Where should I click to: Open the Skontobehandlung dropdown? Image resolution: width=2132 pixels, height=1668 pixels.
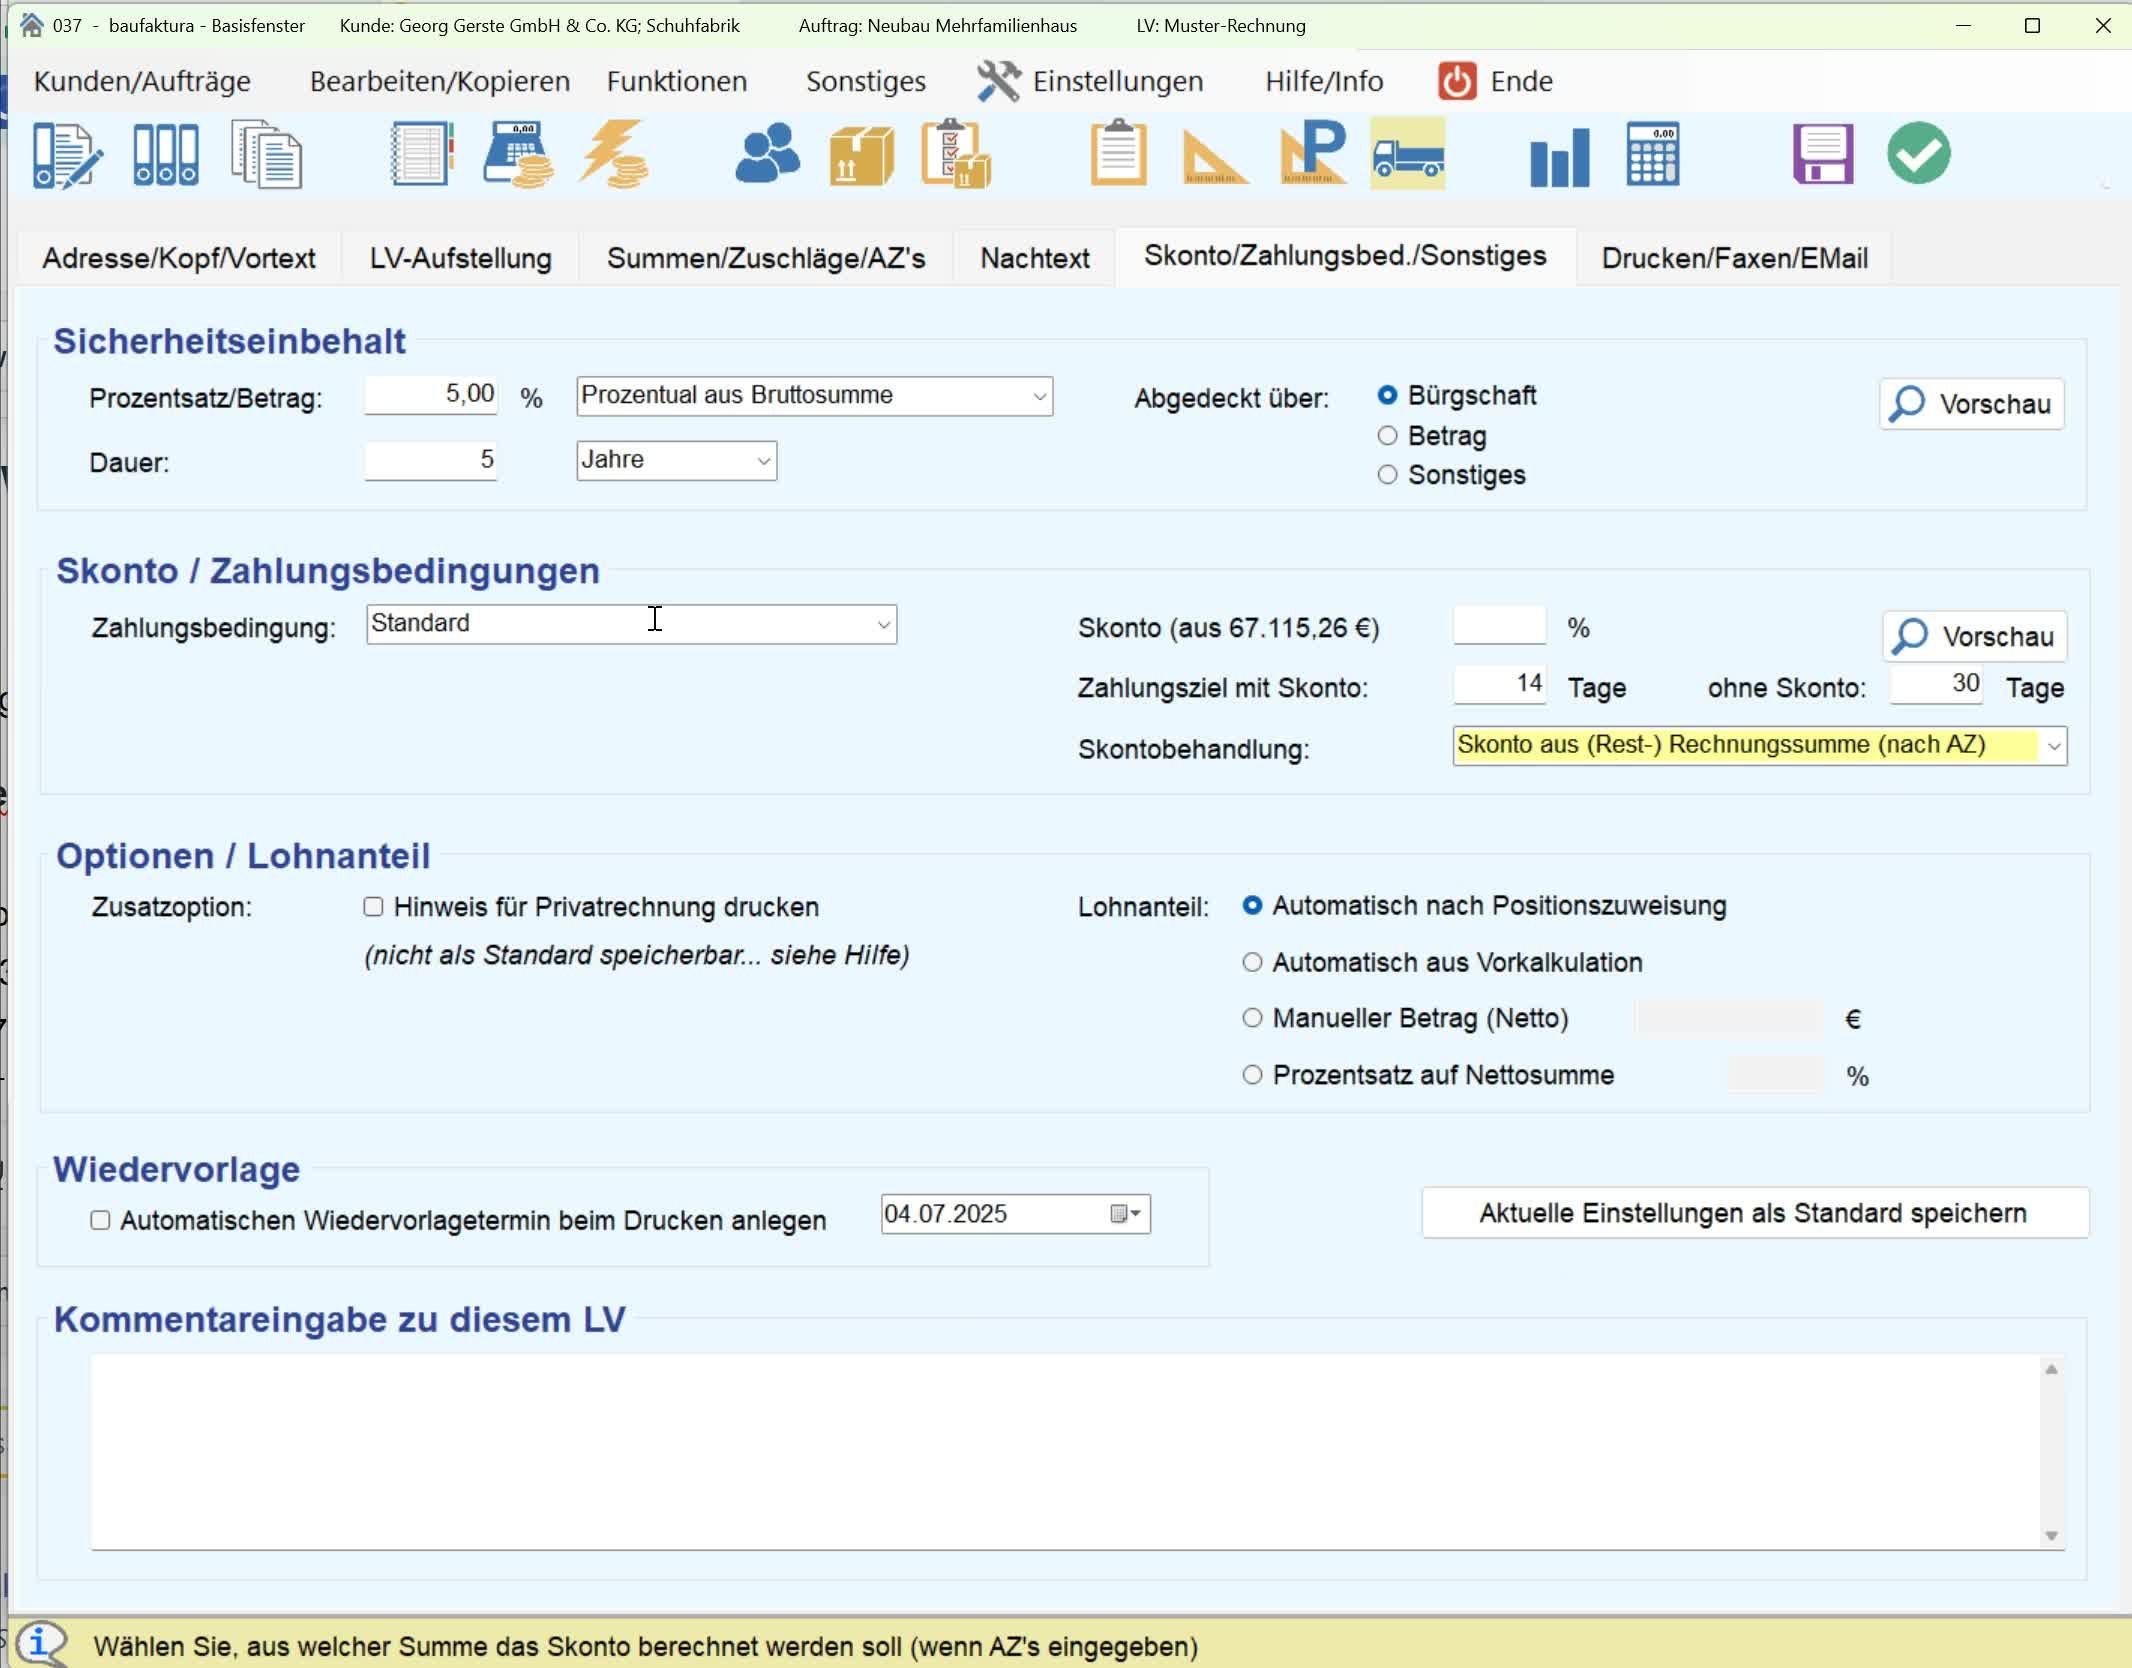pyautogui.click(x=2053, y=747)
